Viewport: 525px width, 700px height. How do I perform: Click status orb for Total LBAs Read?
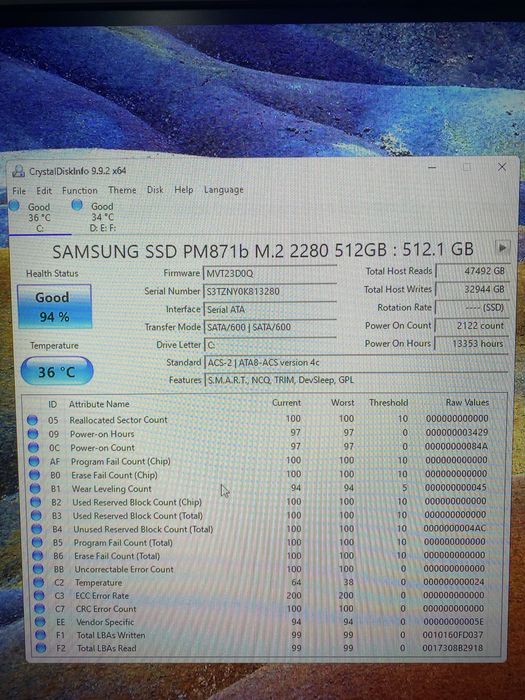pyautogui.click(x=41, y=648)
